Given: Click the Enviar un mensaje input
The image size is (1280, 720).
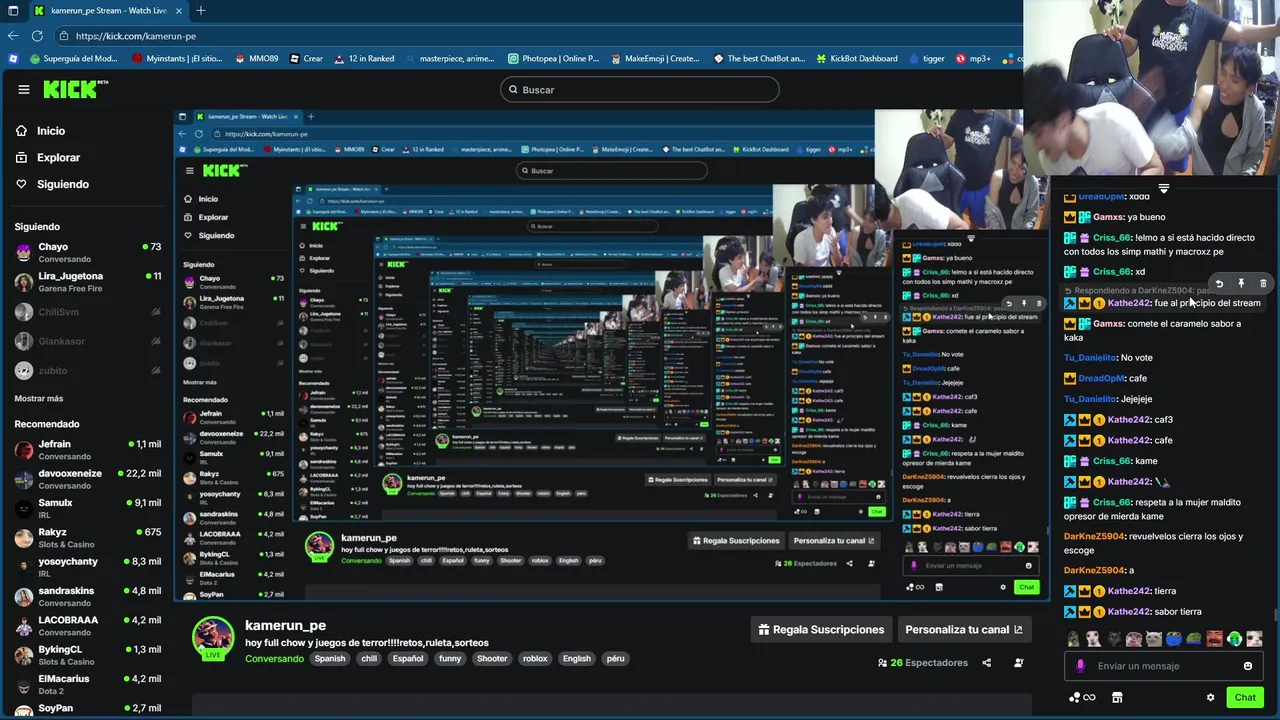Looking at the screenshot, I should click(1163, 666).
